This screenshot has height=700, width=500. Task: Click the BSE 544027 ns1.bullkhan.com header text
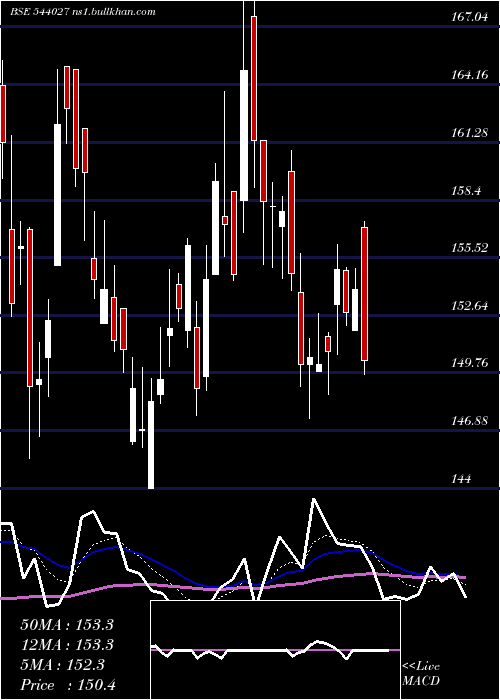[x=83, y=12]
